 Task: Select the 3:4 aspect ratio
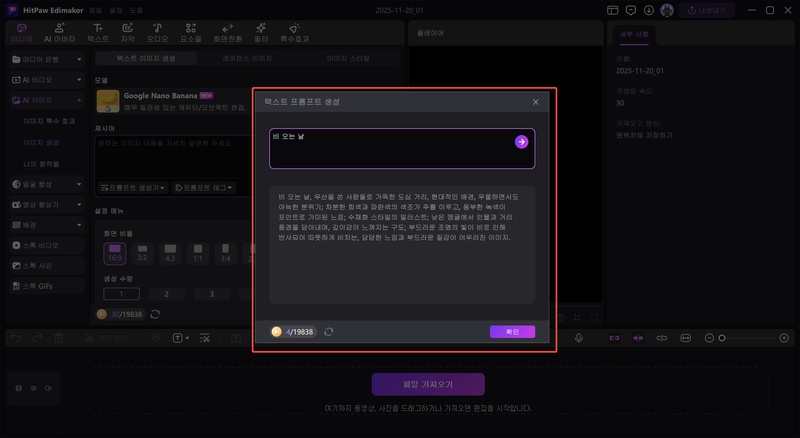(x=225, y=253)
